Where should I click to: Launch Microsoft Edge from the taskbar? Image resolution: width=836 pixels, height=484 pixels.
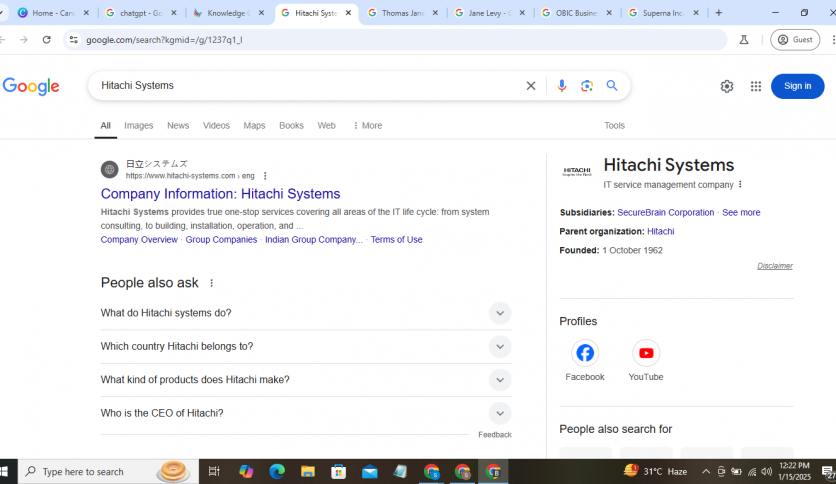[277, 471]
